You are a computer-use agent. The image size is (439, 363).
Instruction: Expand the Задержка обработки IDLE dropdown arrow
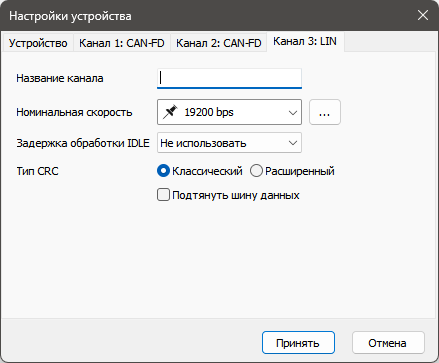pyautogui.click(x=293, y=143)
